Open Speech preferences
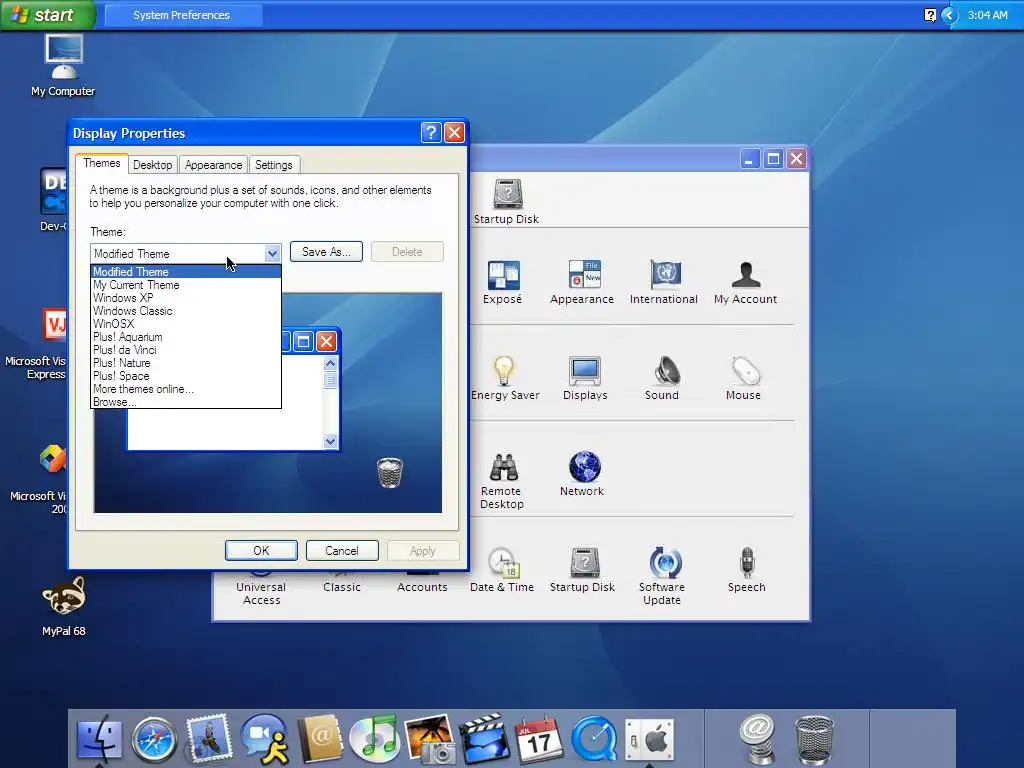Screen dimensions: 1024x768 click(746, 570)
